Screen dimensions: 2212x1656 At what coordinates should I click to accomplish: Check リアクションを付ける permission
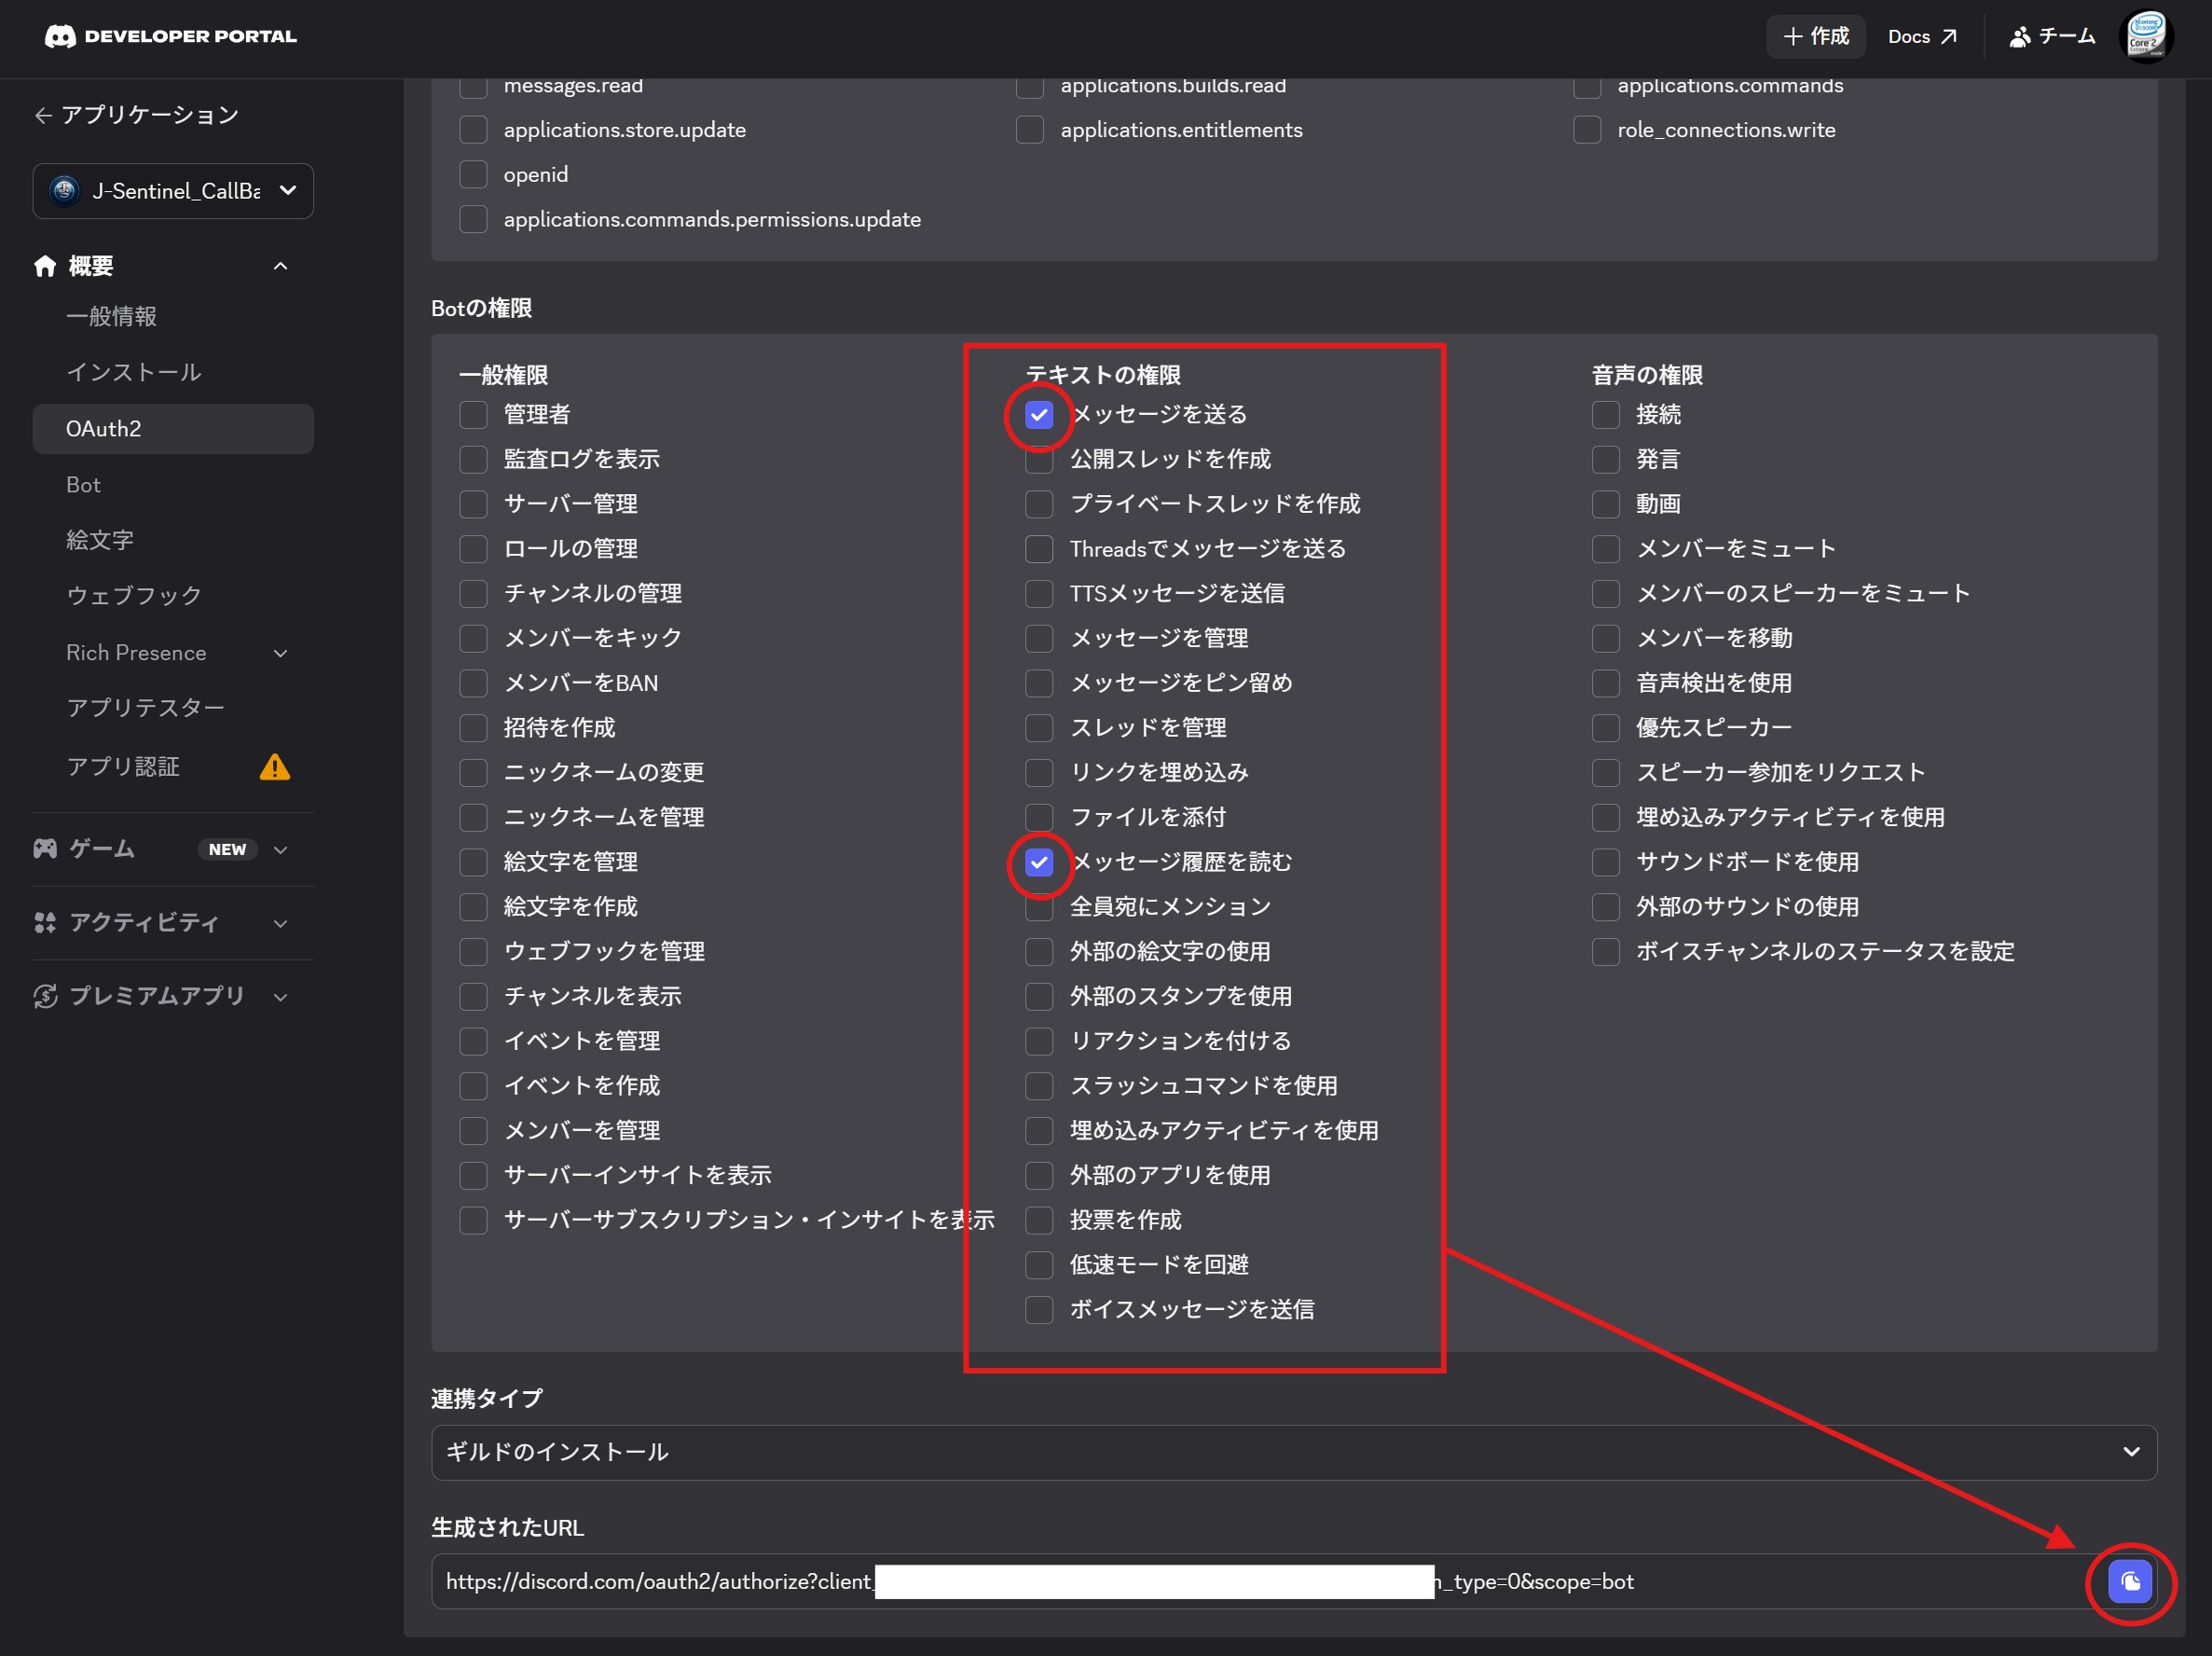coord(1039,1041)
